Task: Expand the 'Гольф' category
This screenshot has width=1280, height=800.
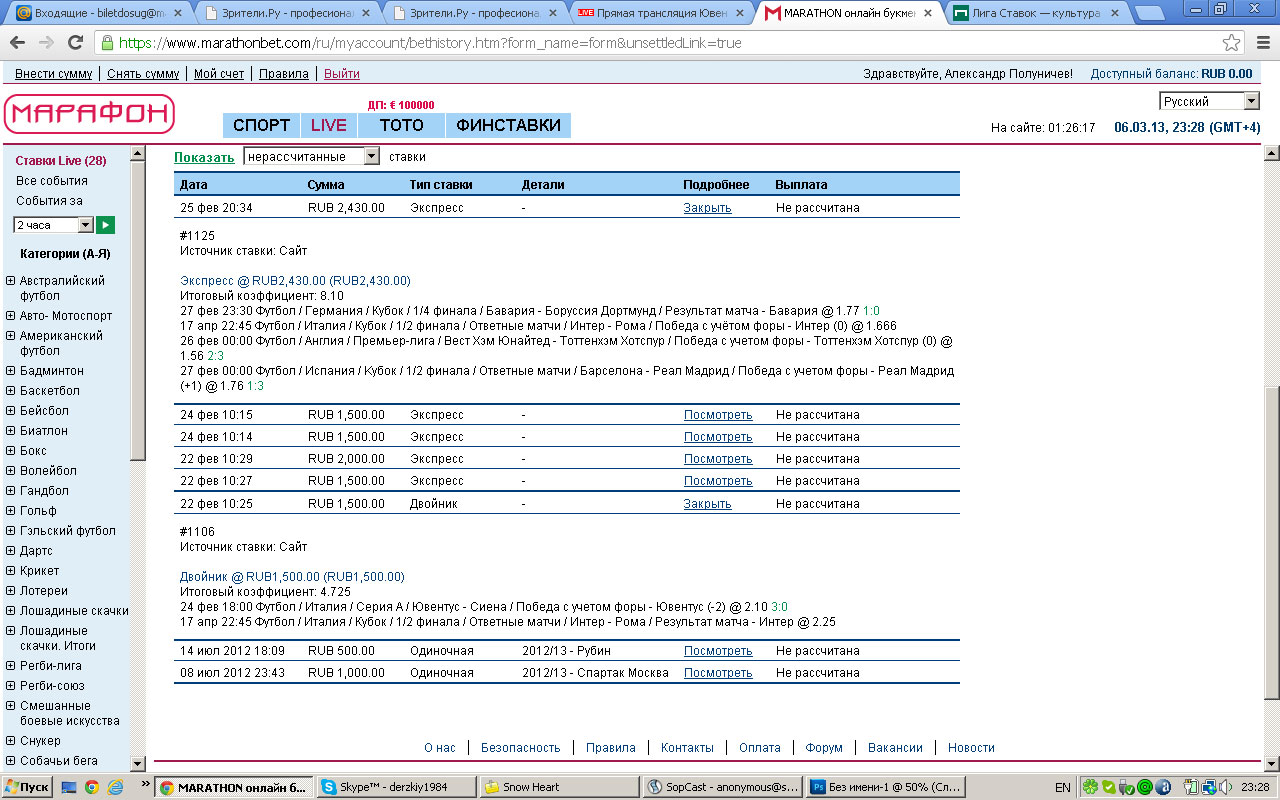Action: click(x=11, y=511)
